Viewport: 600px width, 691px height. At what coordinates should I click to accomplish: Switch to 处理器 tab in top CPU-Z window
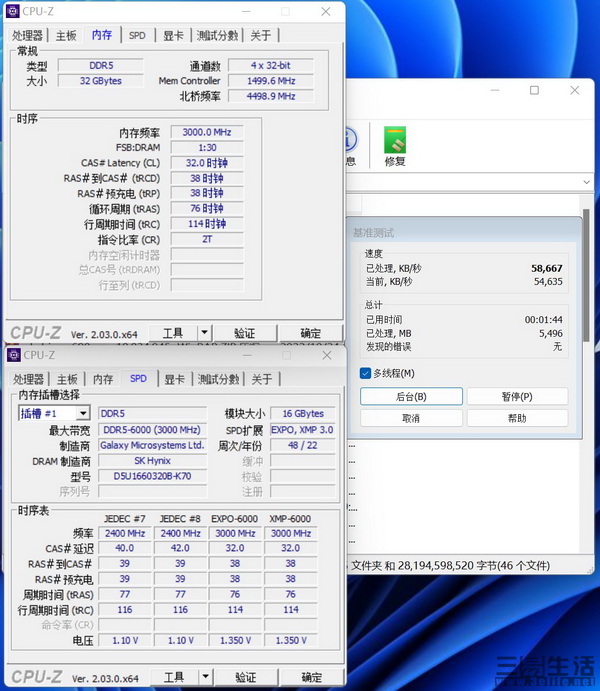[x=27, y=36]
